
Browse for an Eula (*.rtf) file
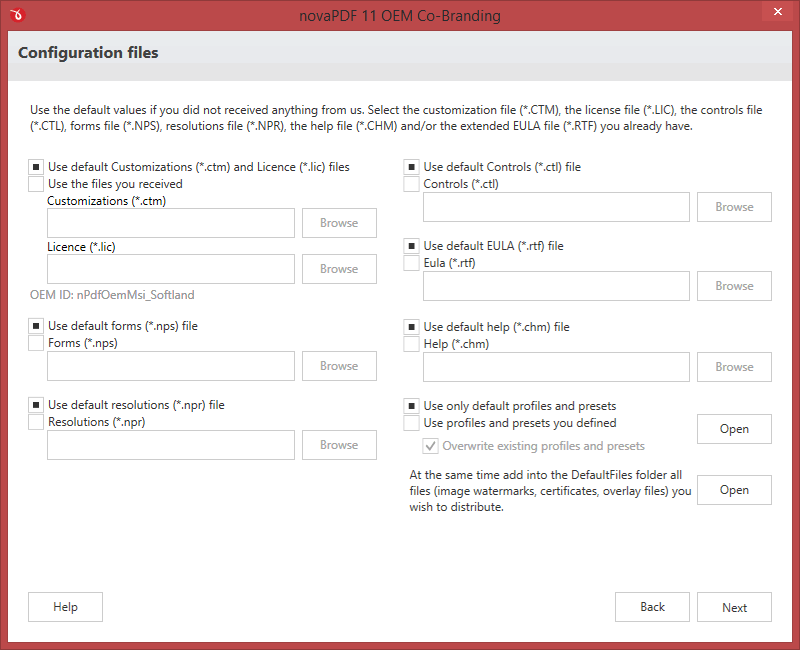click(734, 286)
